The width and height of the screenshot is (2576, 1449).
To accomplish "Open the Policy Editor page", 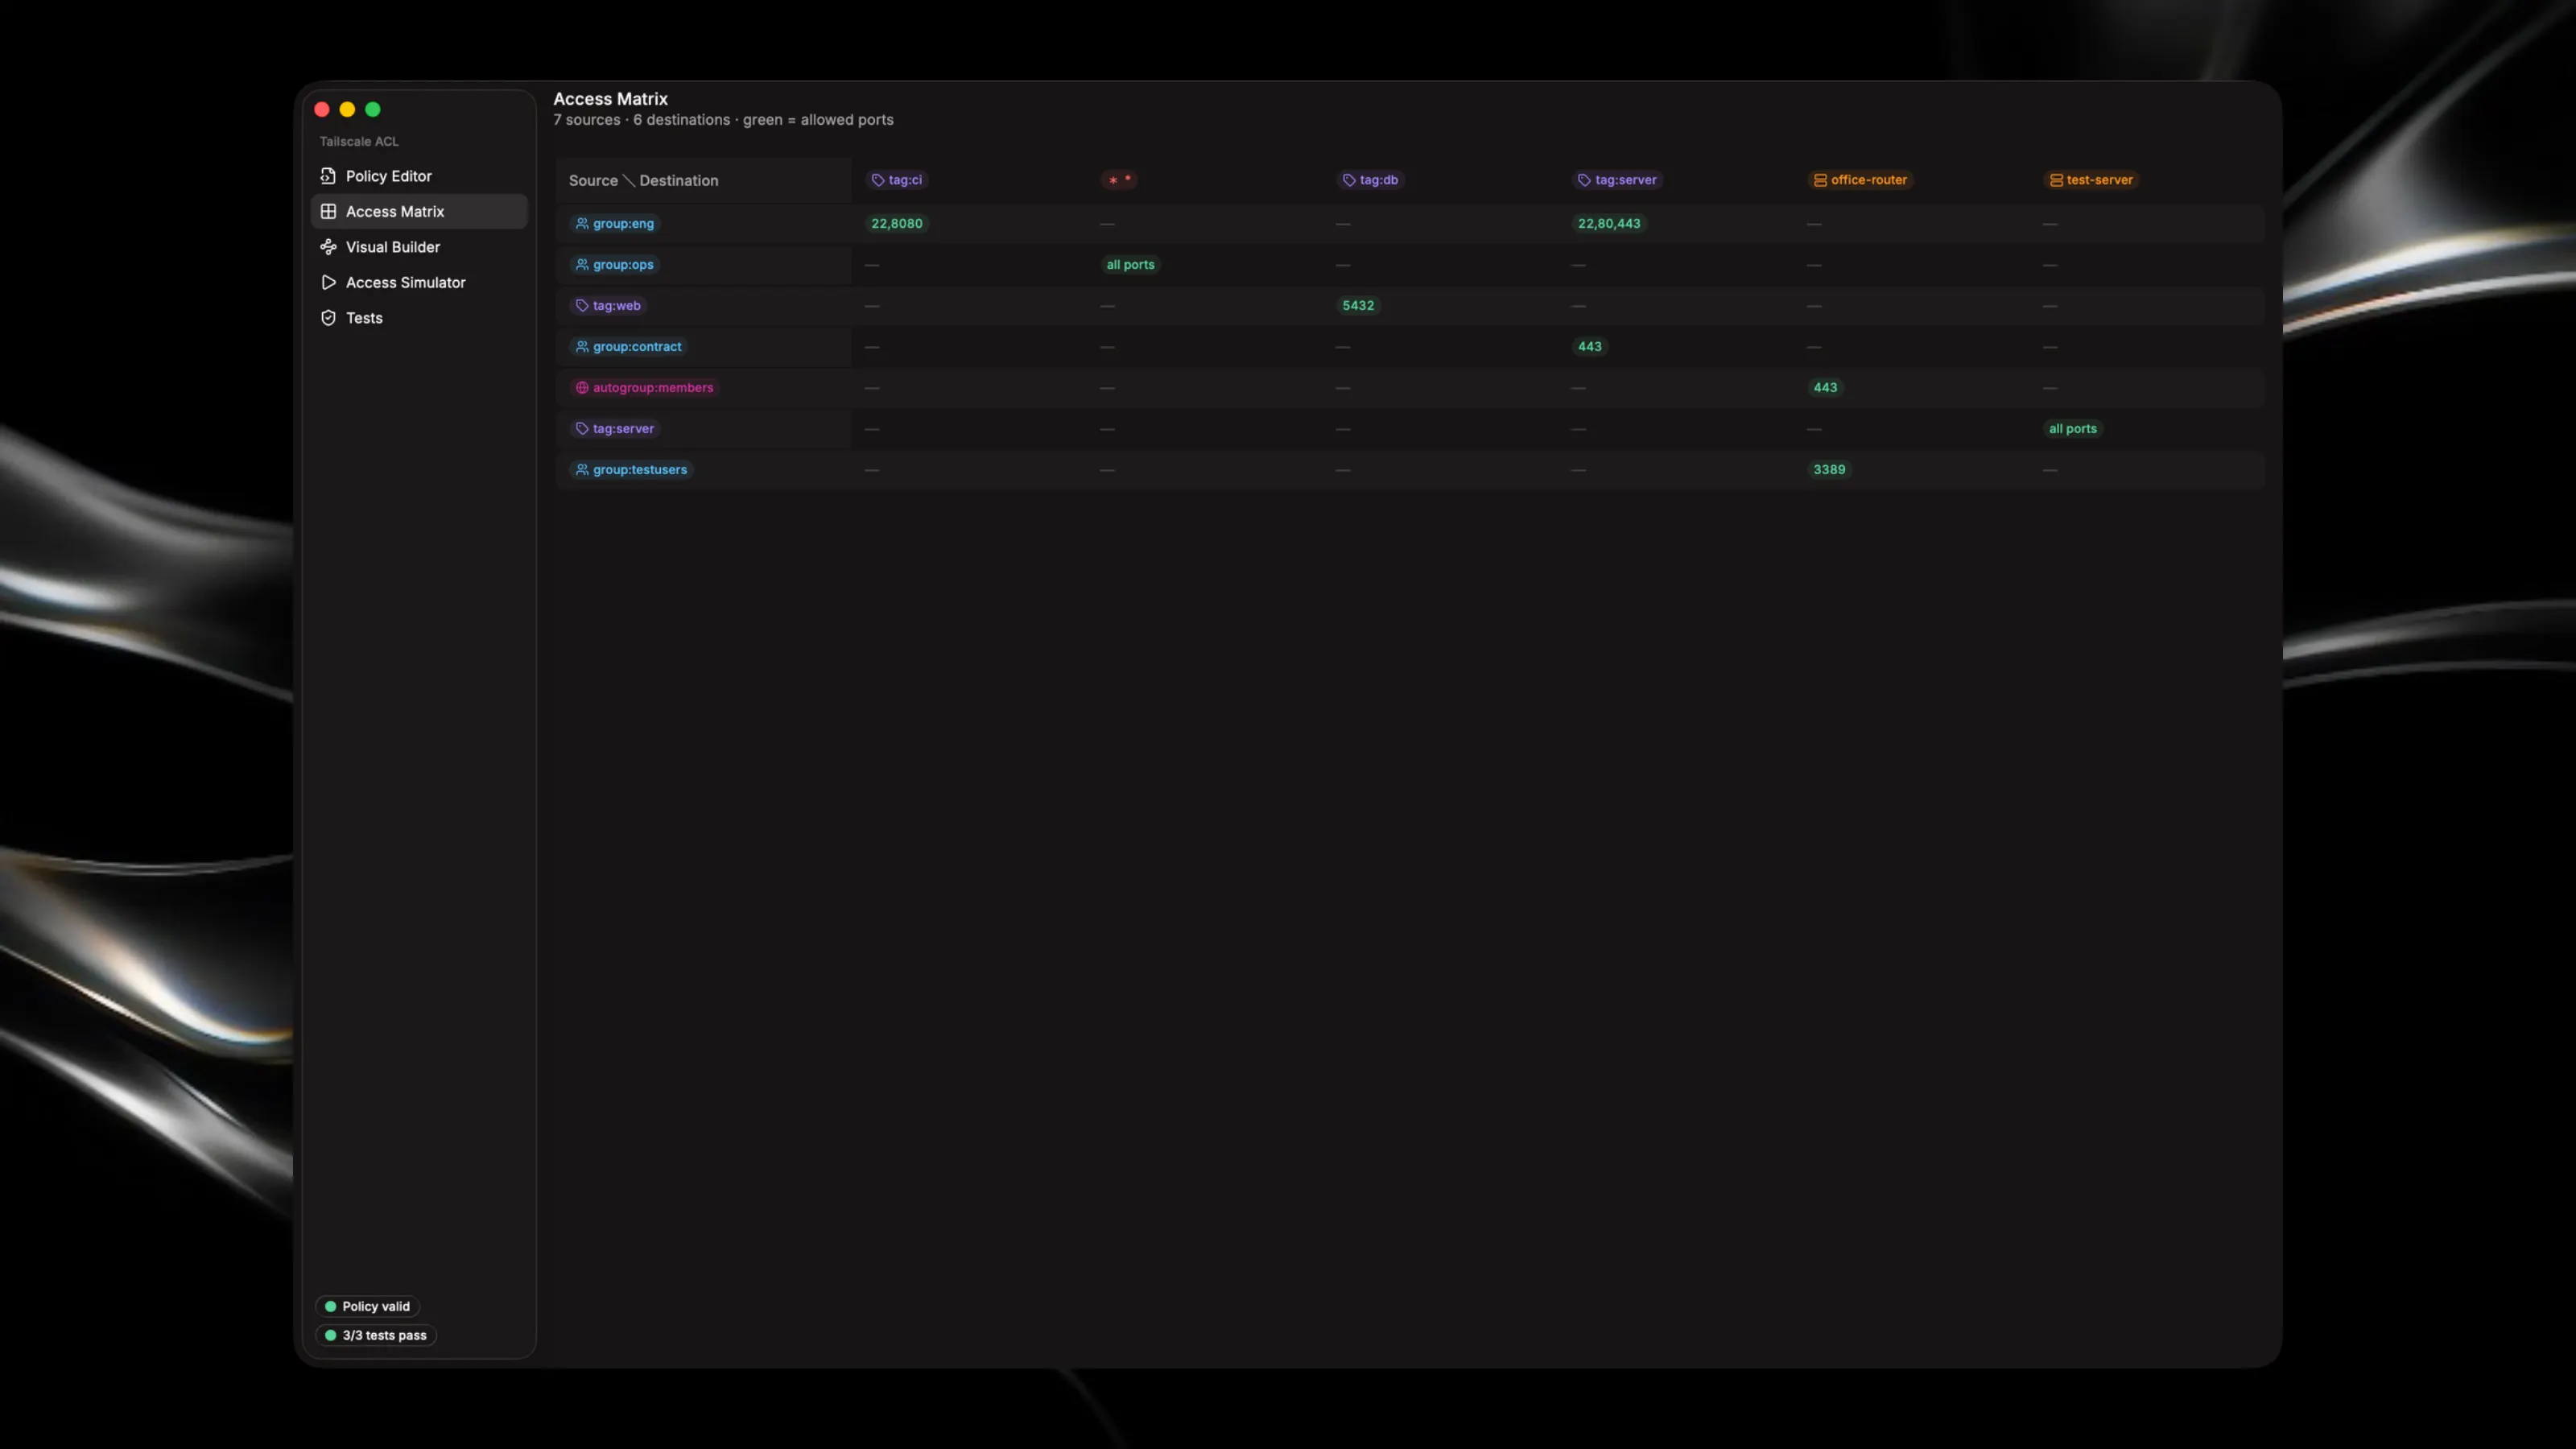I will tap(419, 176).
